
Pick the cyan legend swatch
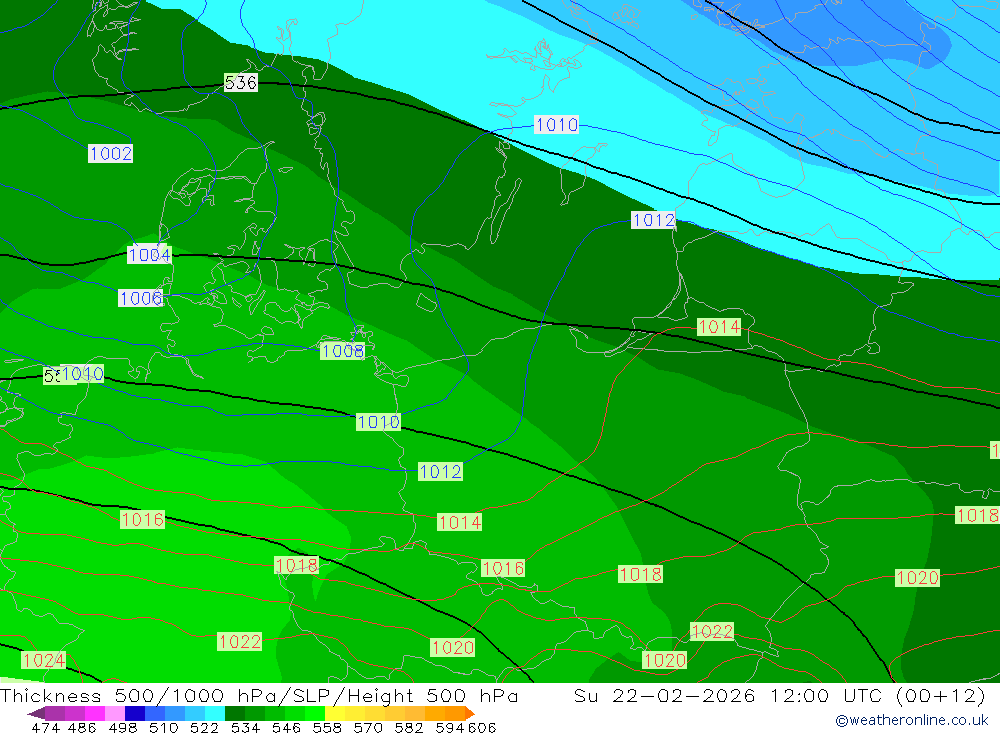tap(215, 713)
